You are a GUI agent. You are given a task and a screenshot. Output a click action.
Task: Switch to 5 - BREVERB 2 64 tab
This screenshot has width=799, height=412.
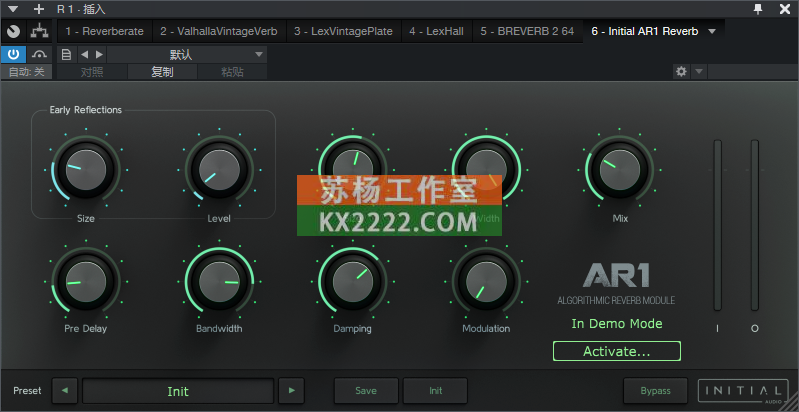[527, 32]
